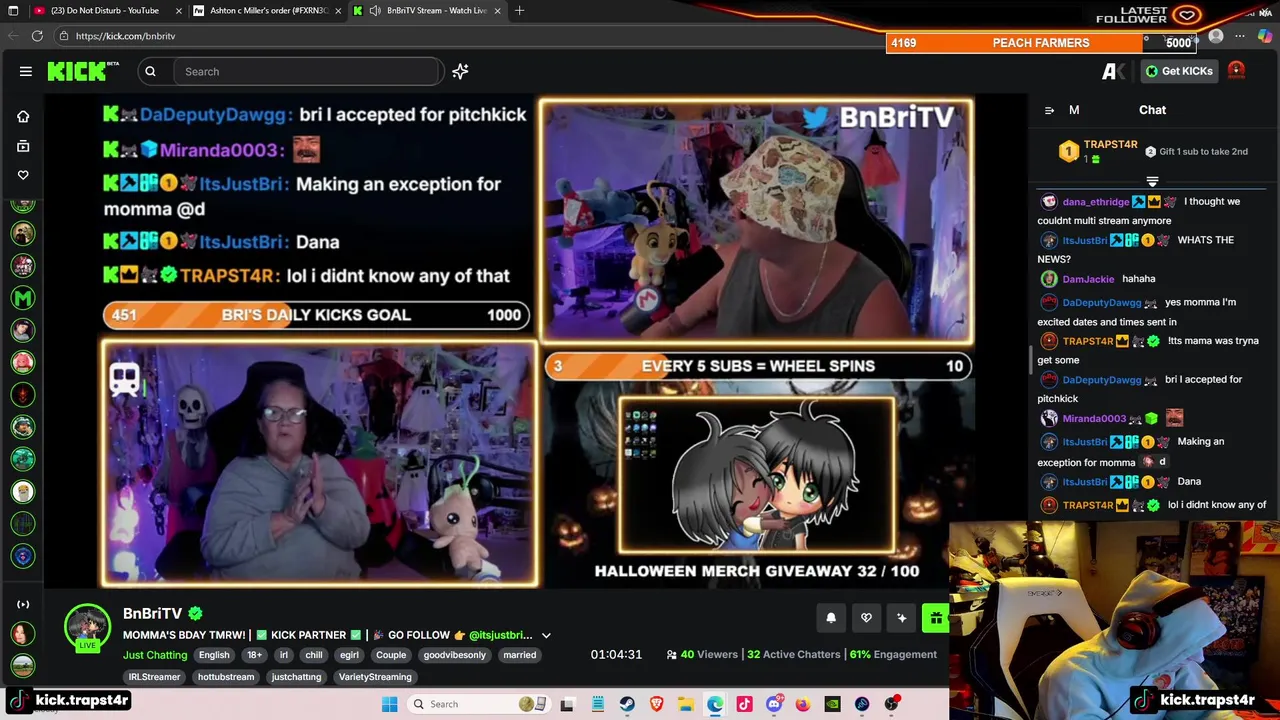Screen dimensions: 1280x720
Task: Click the VarietyStreaming tag
Action: 375,677
